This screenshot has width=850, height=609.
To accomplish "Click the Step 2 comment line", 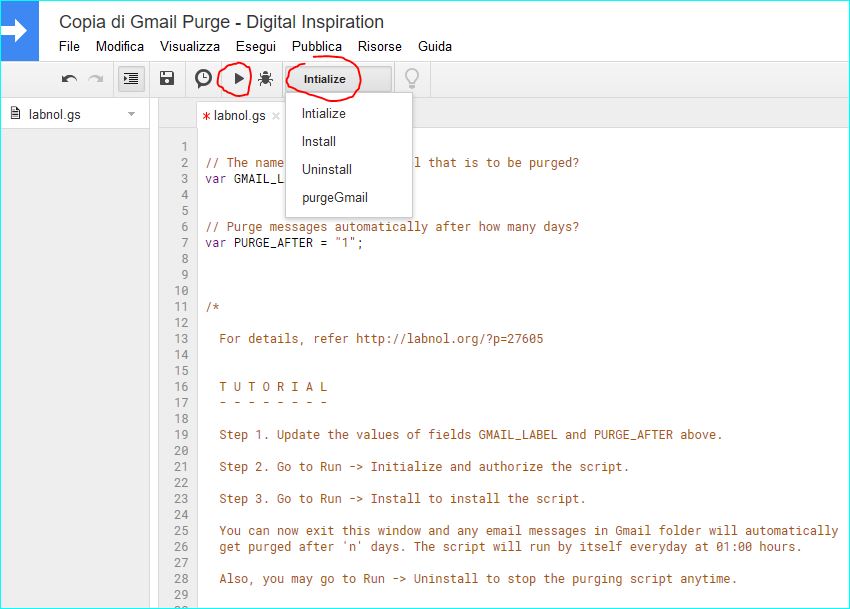I will [424, 467].
